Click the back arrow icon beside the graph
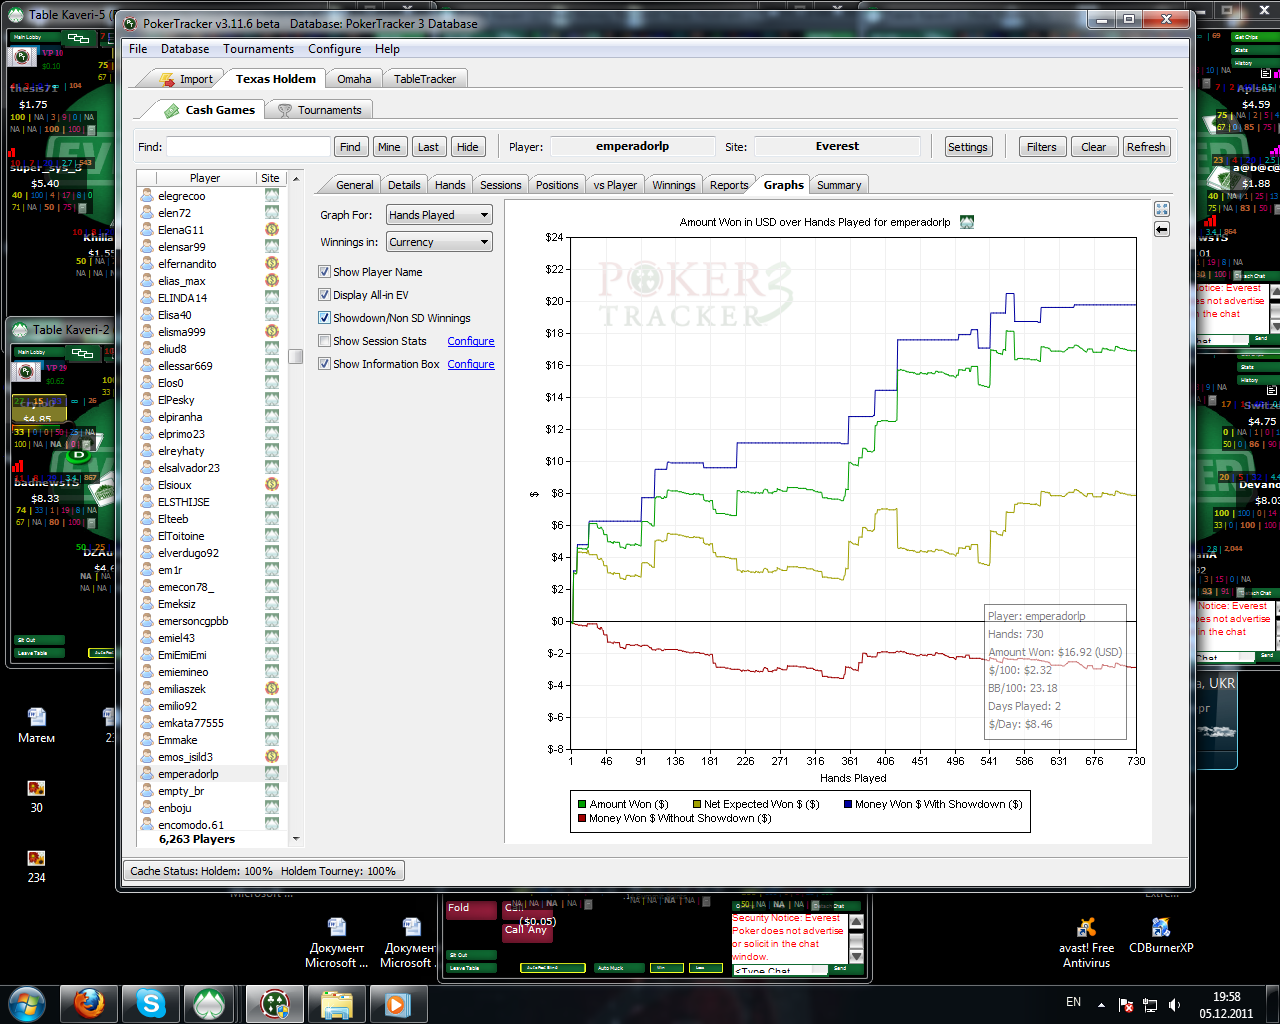Screen dimensions: 1280x1024 [1161, 229]
